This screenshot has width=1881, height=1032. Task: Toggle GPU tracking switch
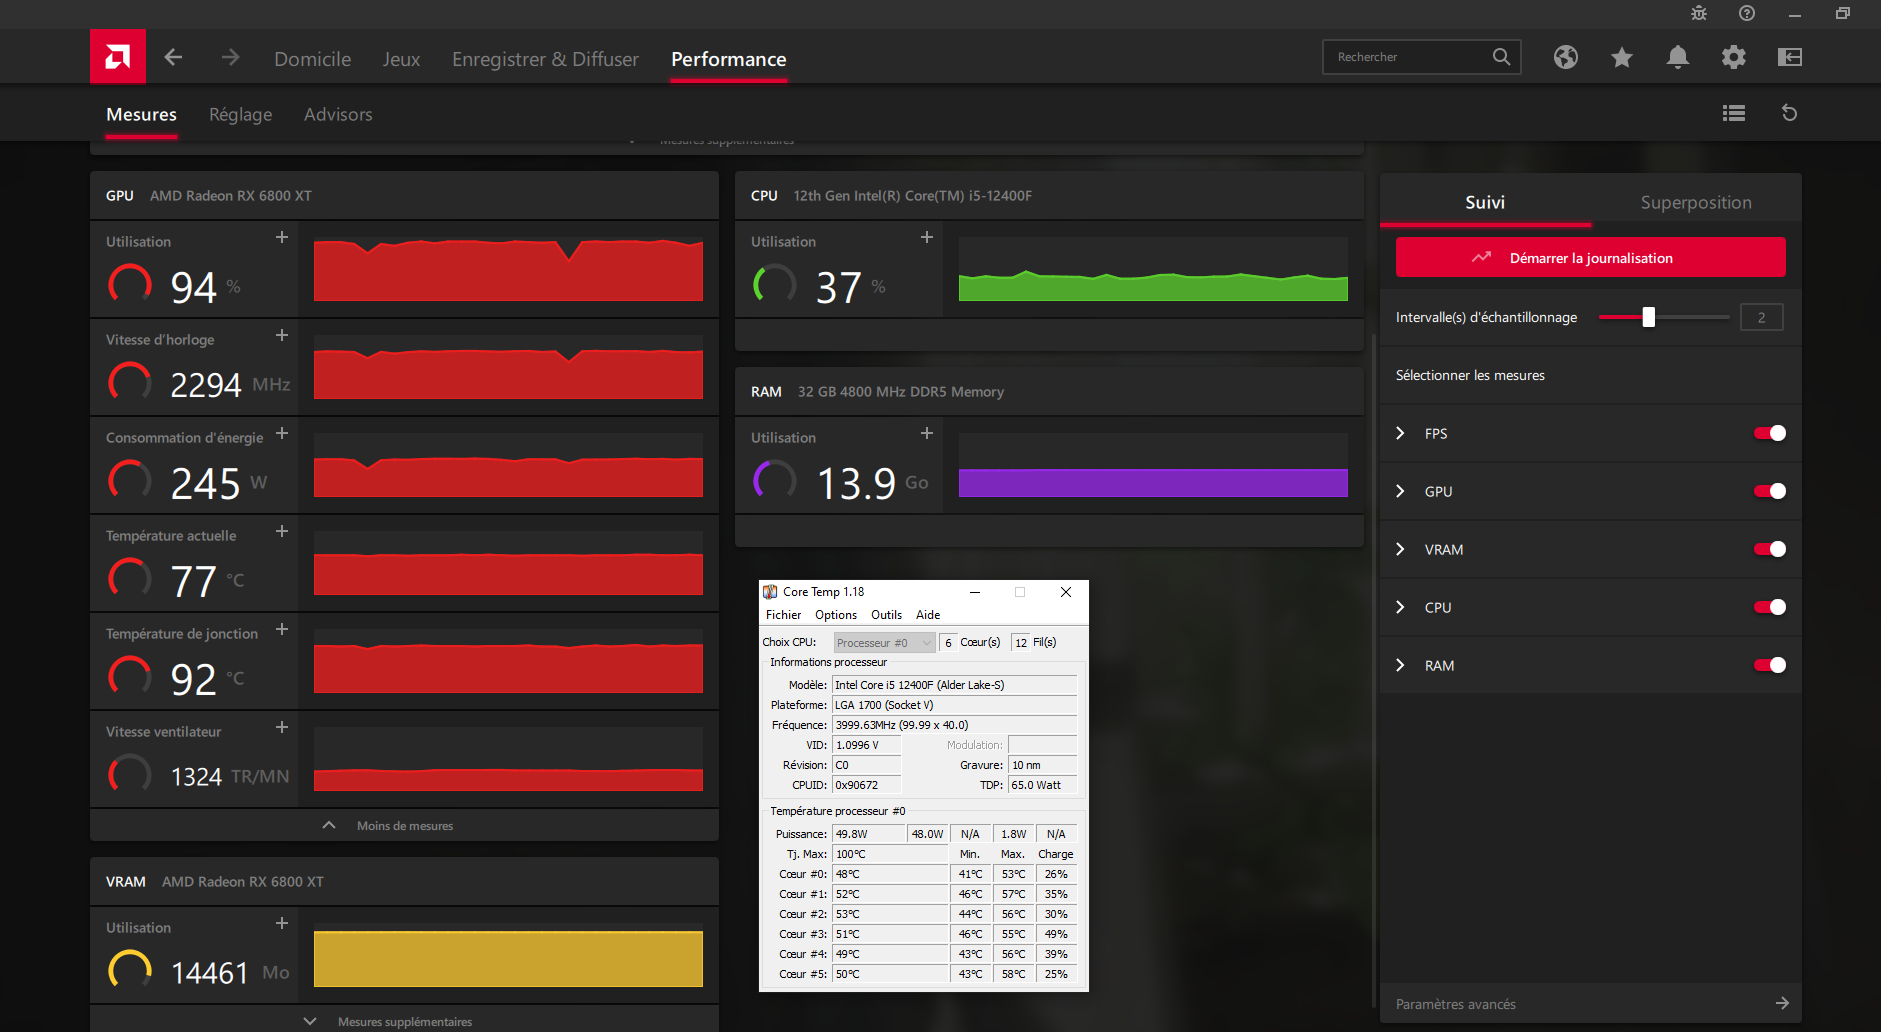pyautogui.click(x=1770, y=491)
